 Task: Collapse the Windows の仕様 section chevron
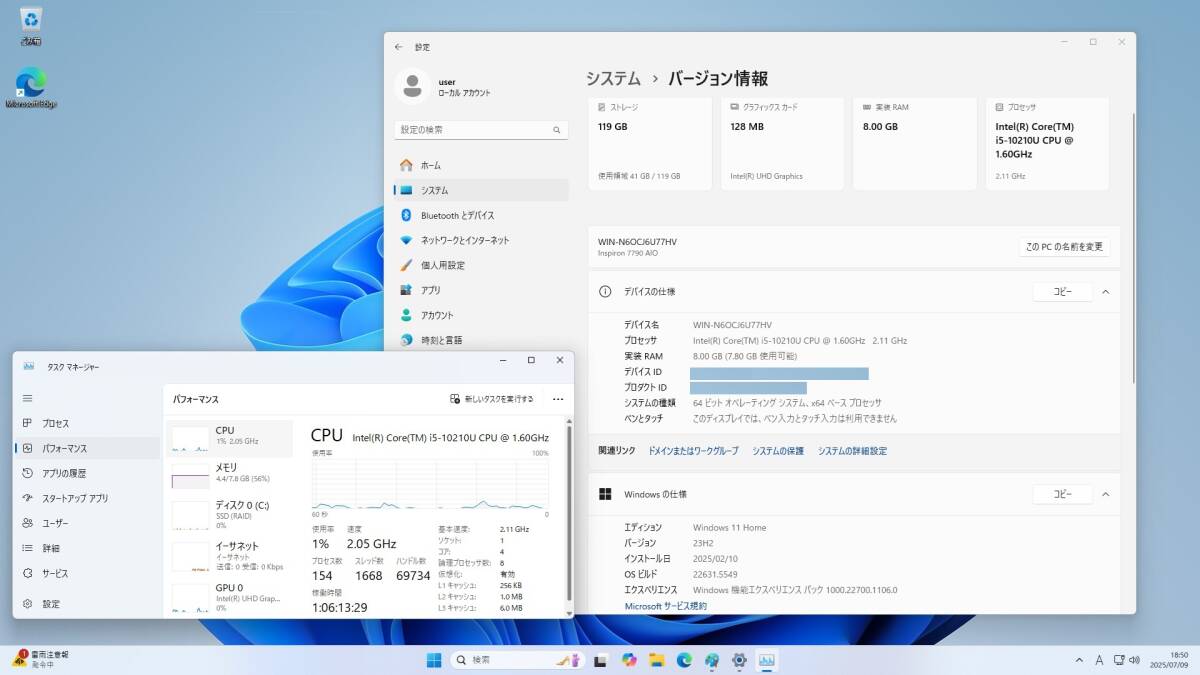[1105, 494]
